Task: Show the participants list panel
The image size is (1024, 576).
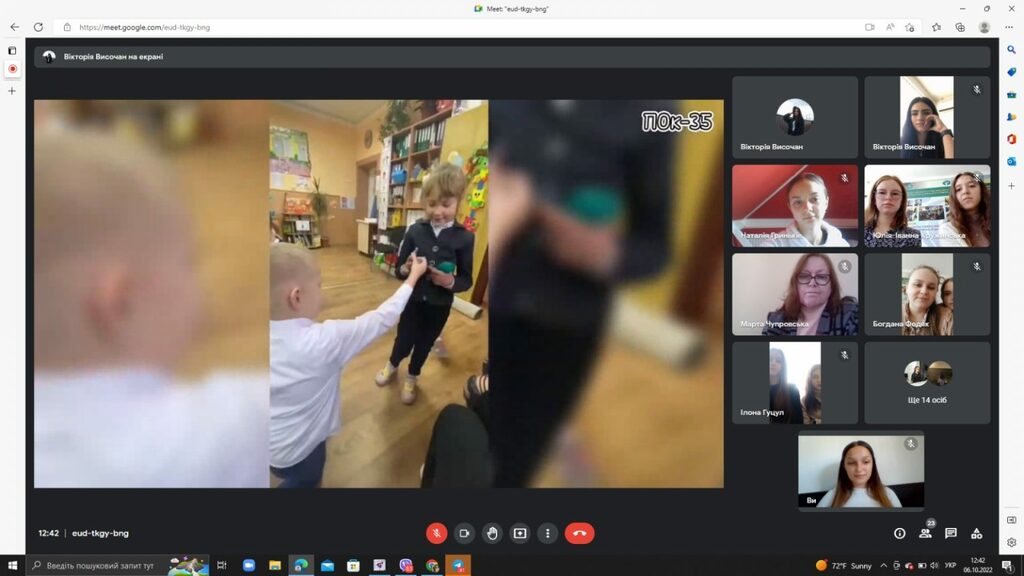Action: (x=925, y=534)
